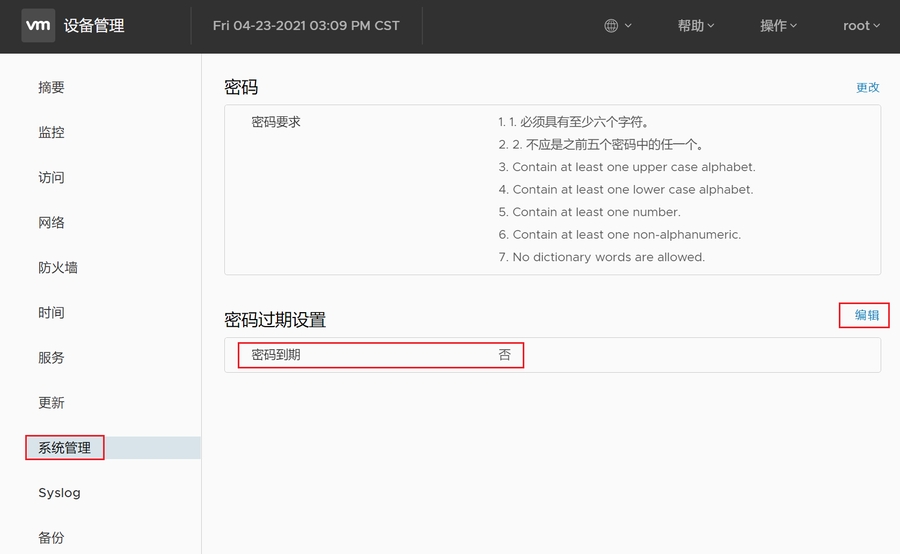
Task: Open Syslog configuration page
Action: 59,493
